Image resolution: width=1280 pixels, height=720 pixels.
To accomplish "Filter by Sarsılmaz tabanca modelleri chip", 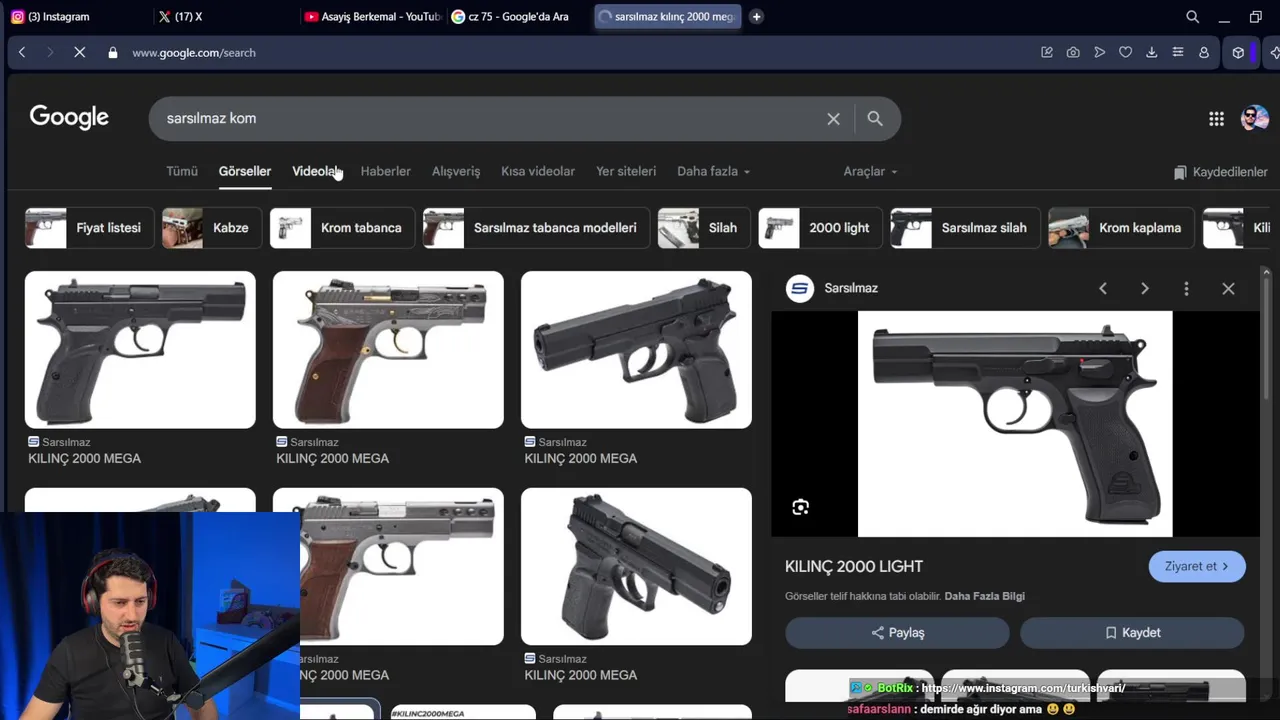I will tap(536, 228).
